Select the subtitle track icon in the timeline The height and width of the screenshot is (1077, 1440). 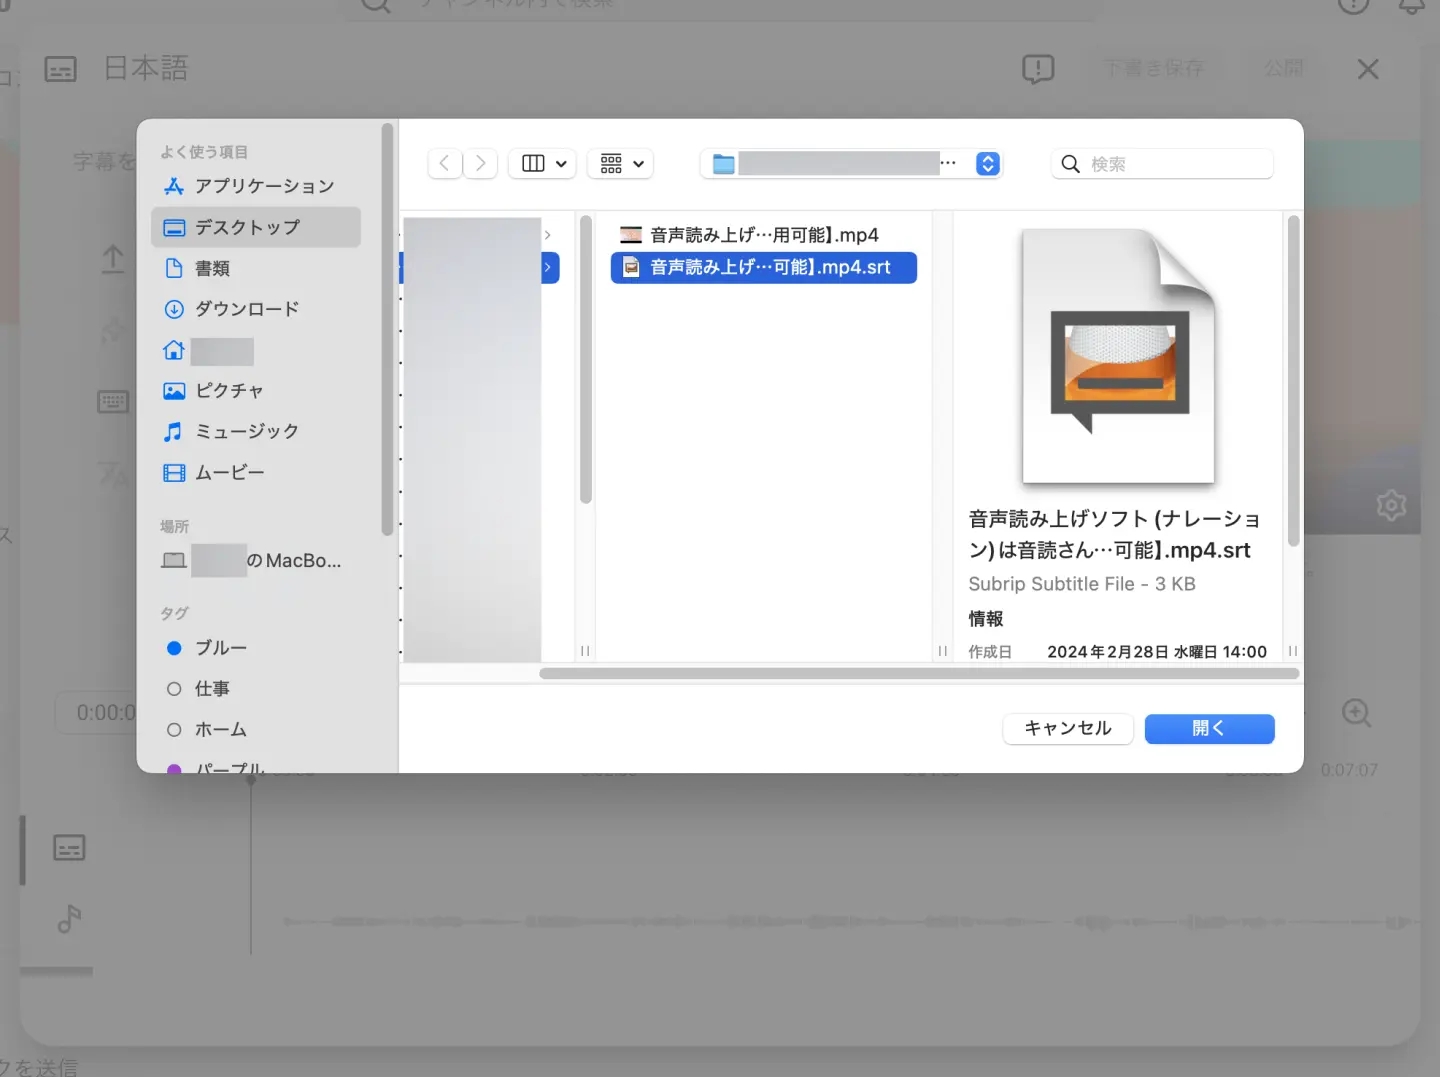coord(68,847)
